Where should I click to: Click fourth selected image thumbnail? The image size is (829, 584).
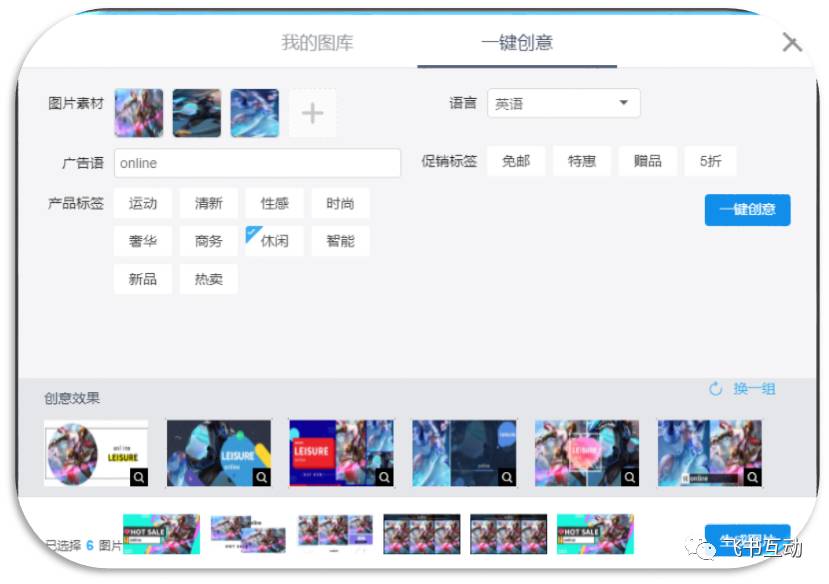421,534
